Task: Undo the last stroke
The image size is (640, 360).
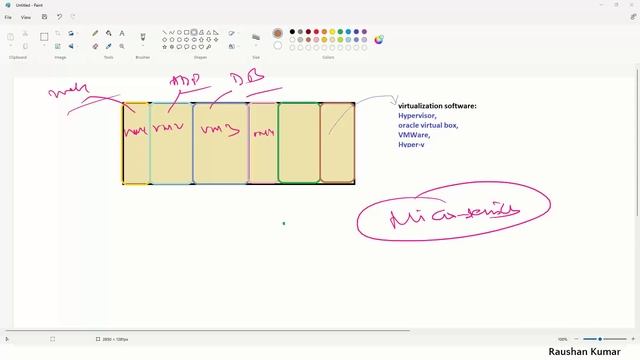Action: pyautogui.click(x=60, y=17)
